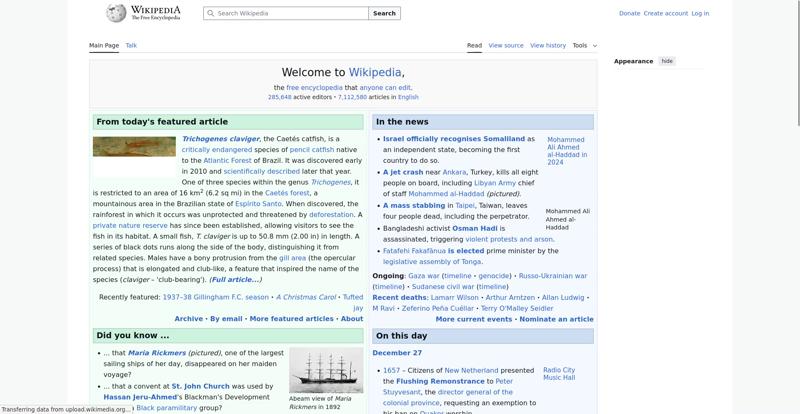Screen dimensions: 800x414
Task: Click the Wikipedia globe logo
Action: 117,13
